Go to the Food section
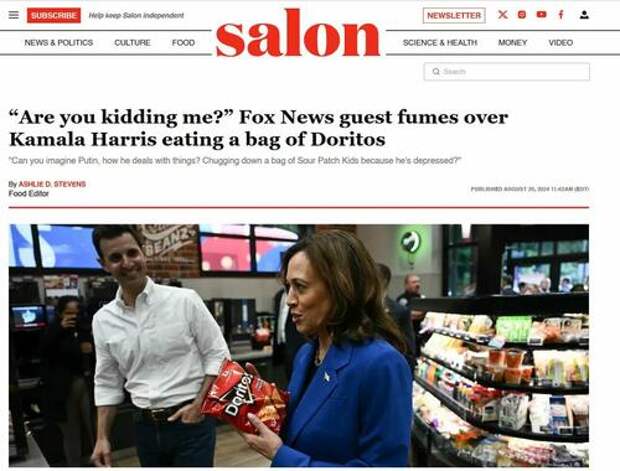This screenshot has height=471, width=620. pos(183,43)
